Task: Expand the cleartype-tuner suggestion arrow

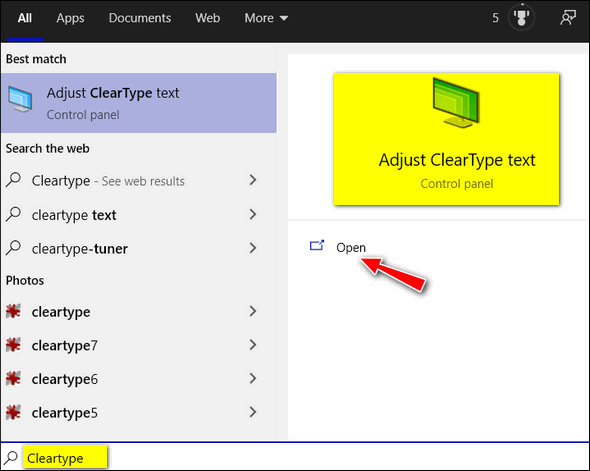Action: (x=253, y=248)
